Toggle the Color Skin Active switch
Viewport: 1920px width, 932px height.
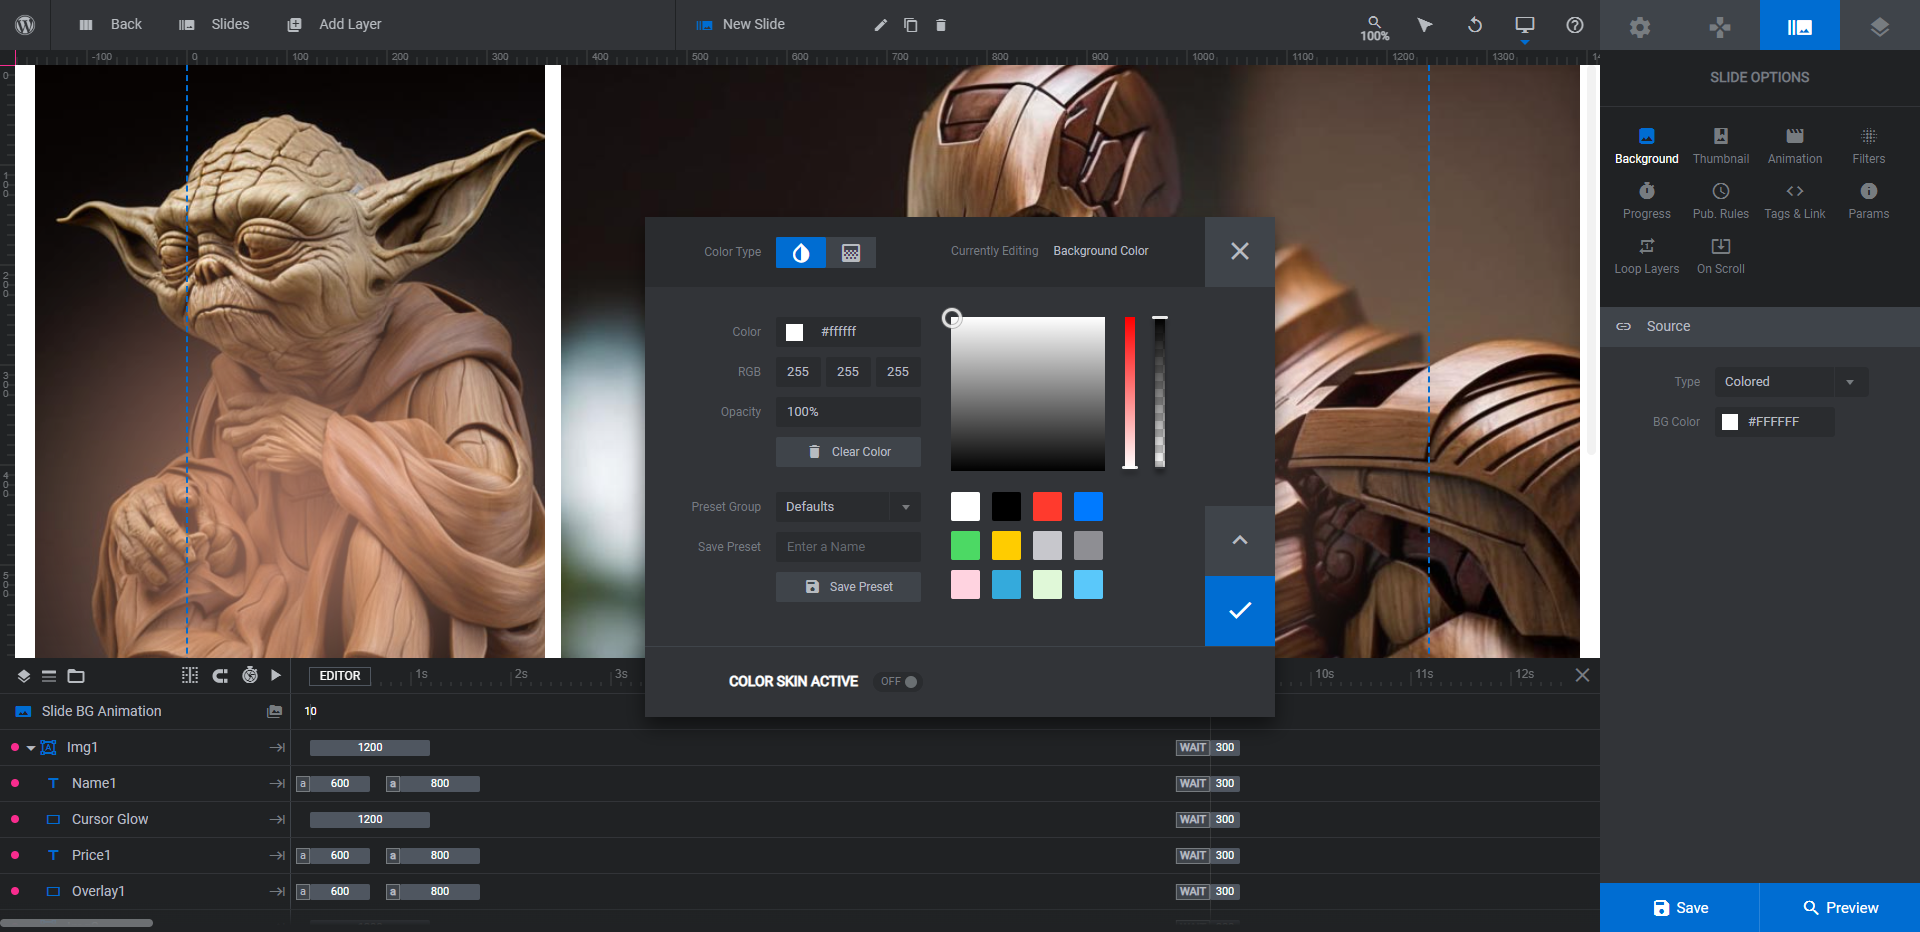click(898, 682)
